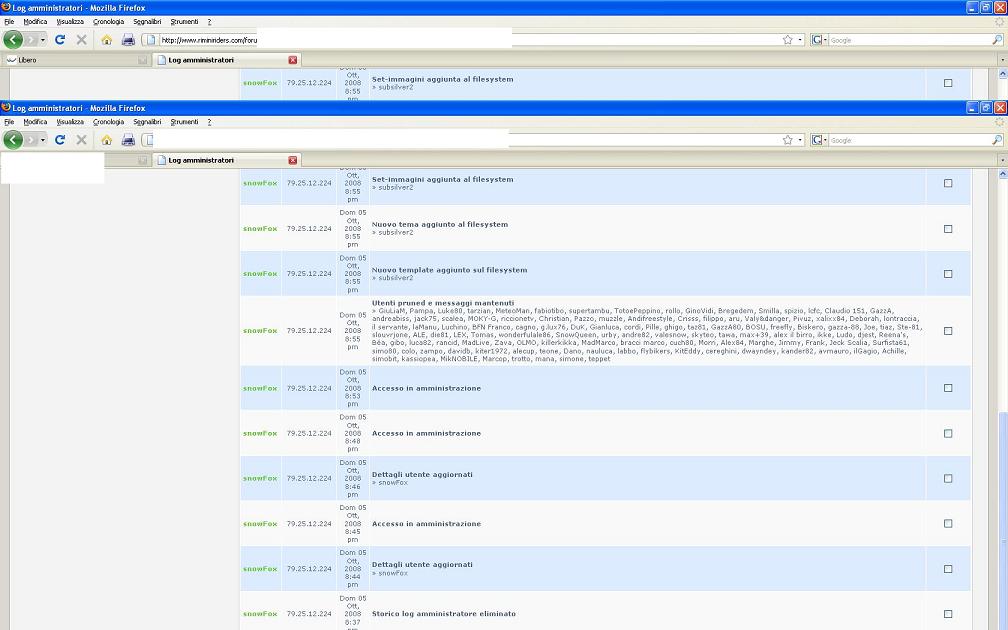This screenshot has height=630, width=1008.
Task: Click the search magnifier in the lower window
Action: point(996,140)
